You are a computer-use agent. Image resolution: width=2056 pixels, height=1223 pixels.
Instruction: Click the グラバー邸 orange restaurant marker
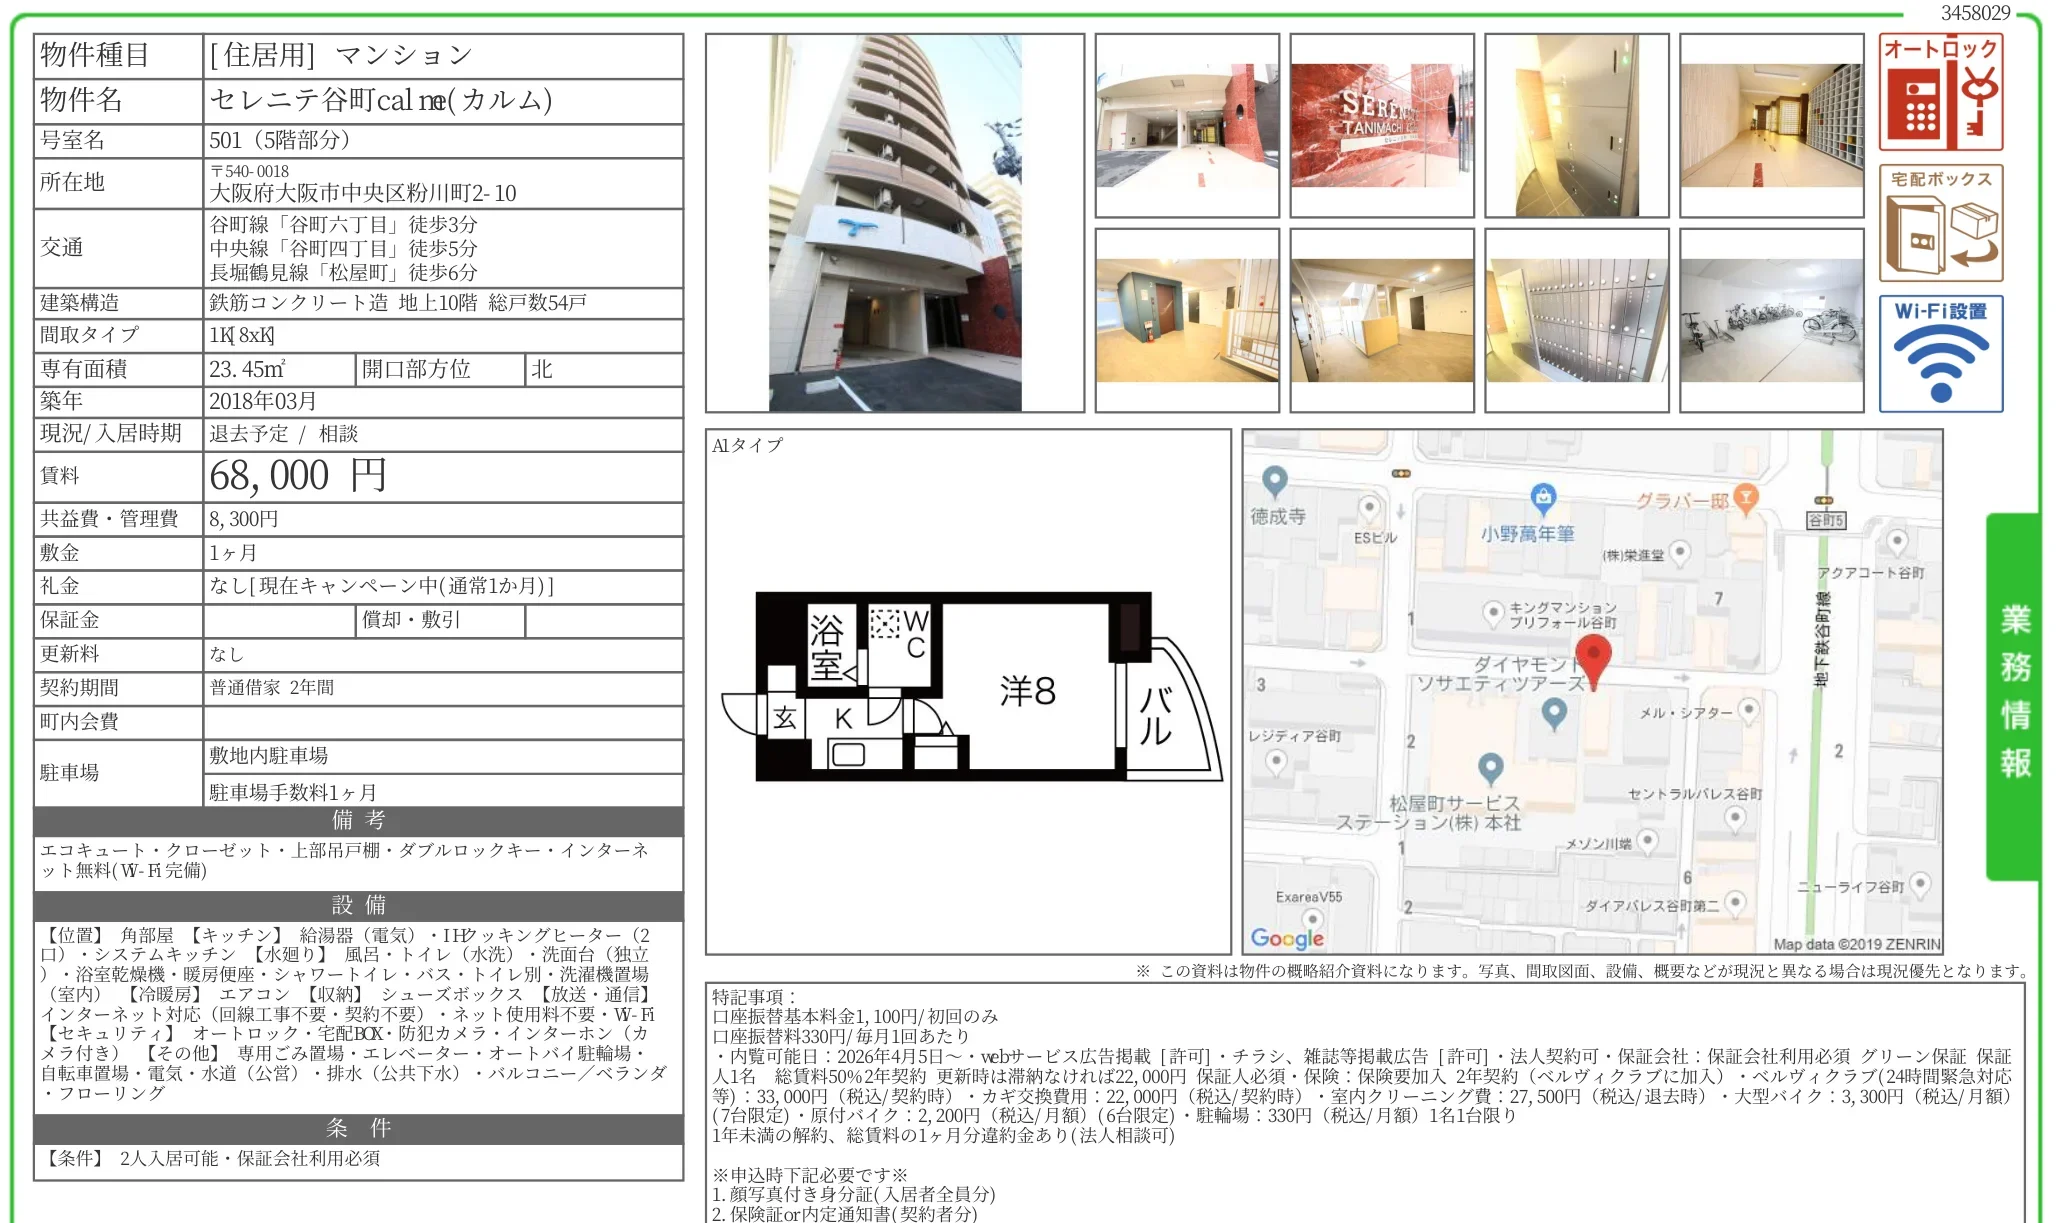1745,497
